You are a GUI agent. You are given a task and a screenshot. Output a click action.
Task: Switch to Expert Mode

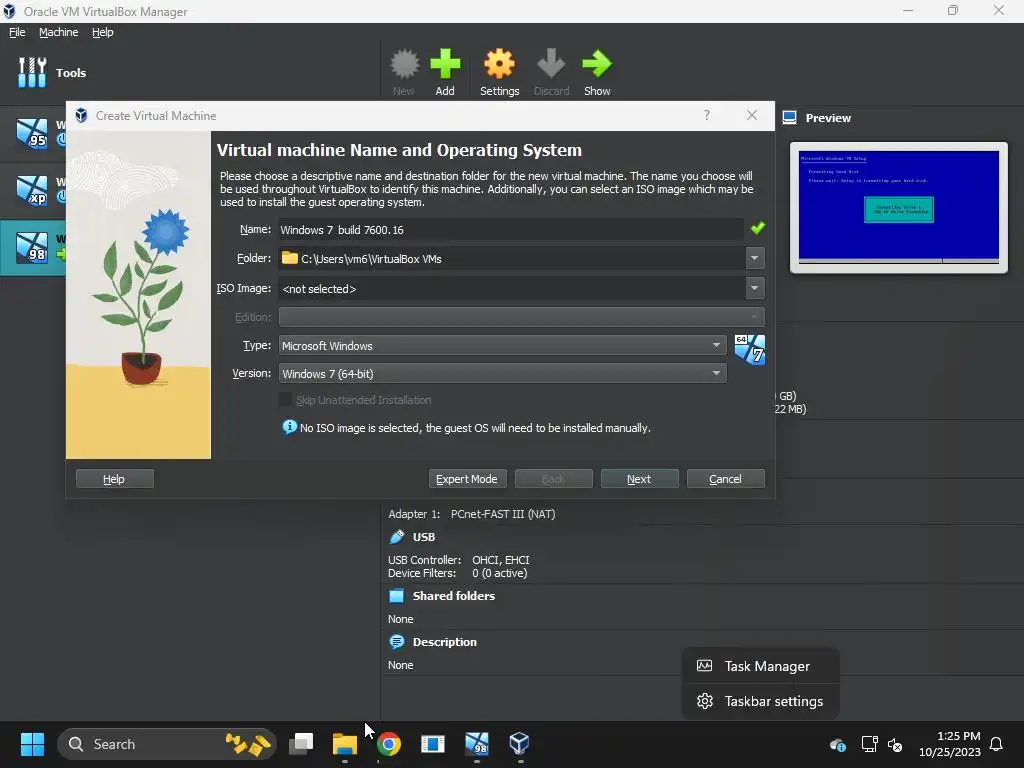[x=466, y=479]
